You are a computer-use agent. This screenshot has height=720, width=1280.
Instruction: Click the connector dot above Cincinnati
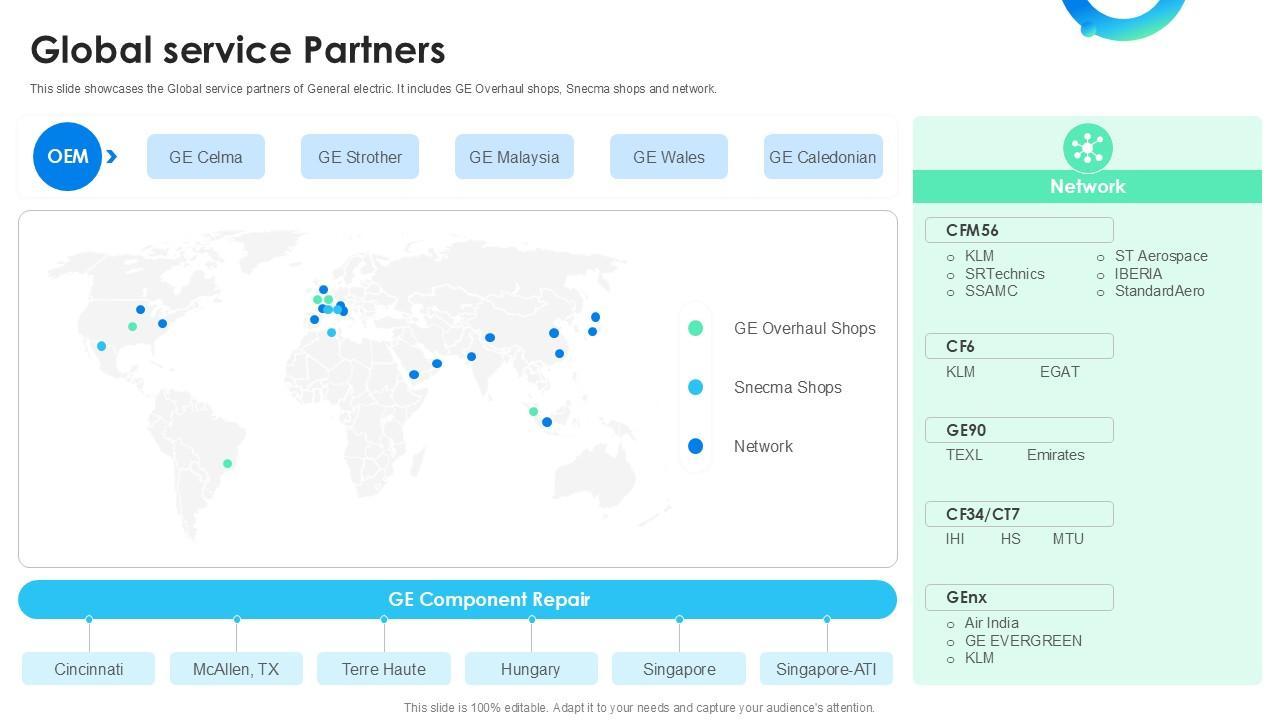click(89, 619)
